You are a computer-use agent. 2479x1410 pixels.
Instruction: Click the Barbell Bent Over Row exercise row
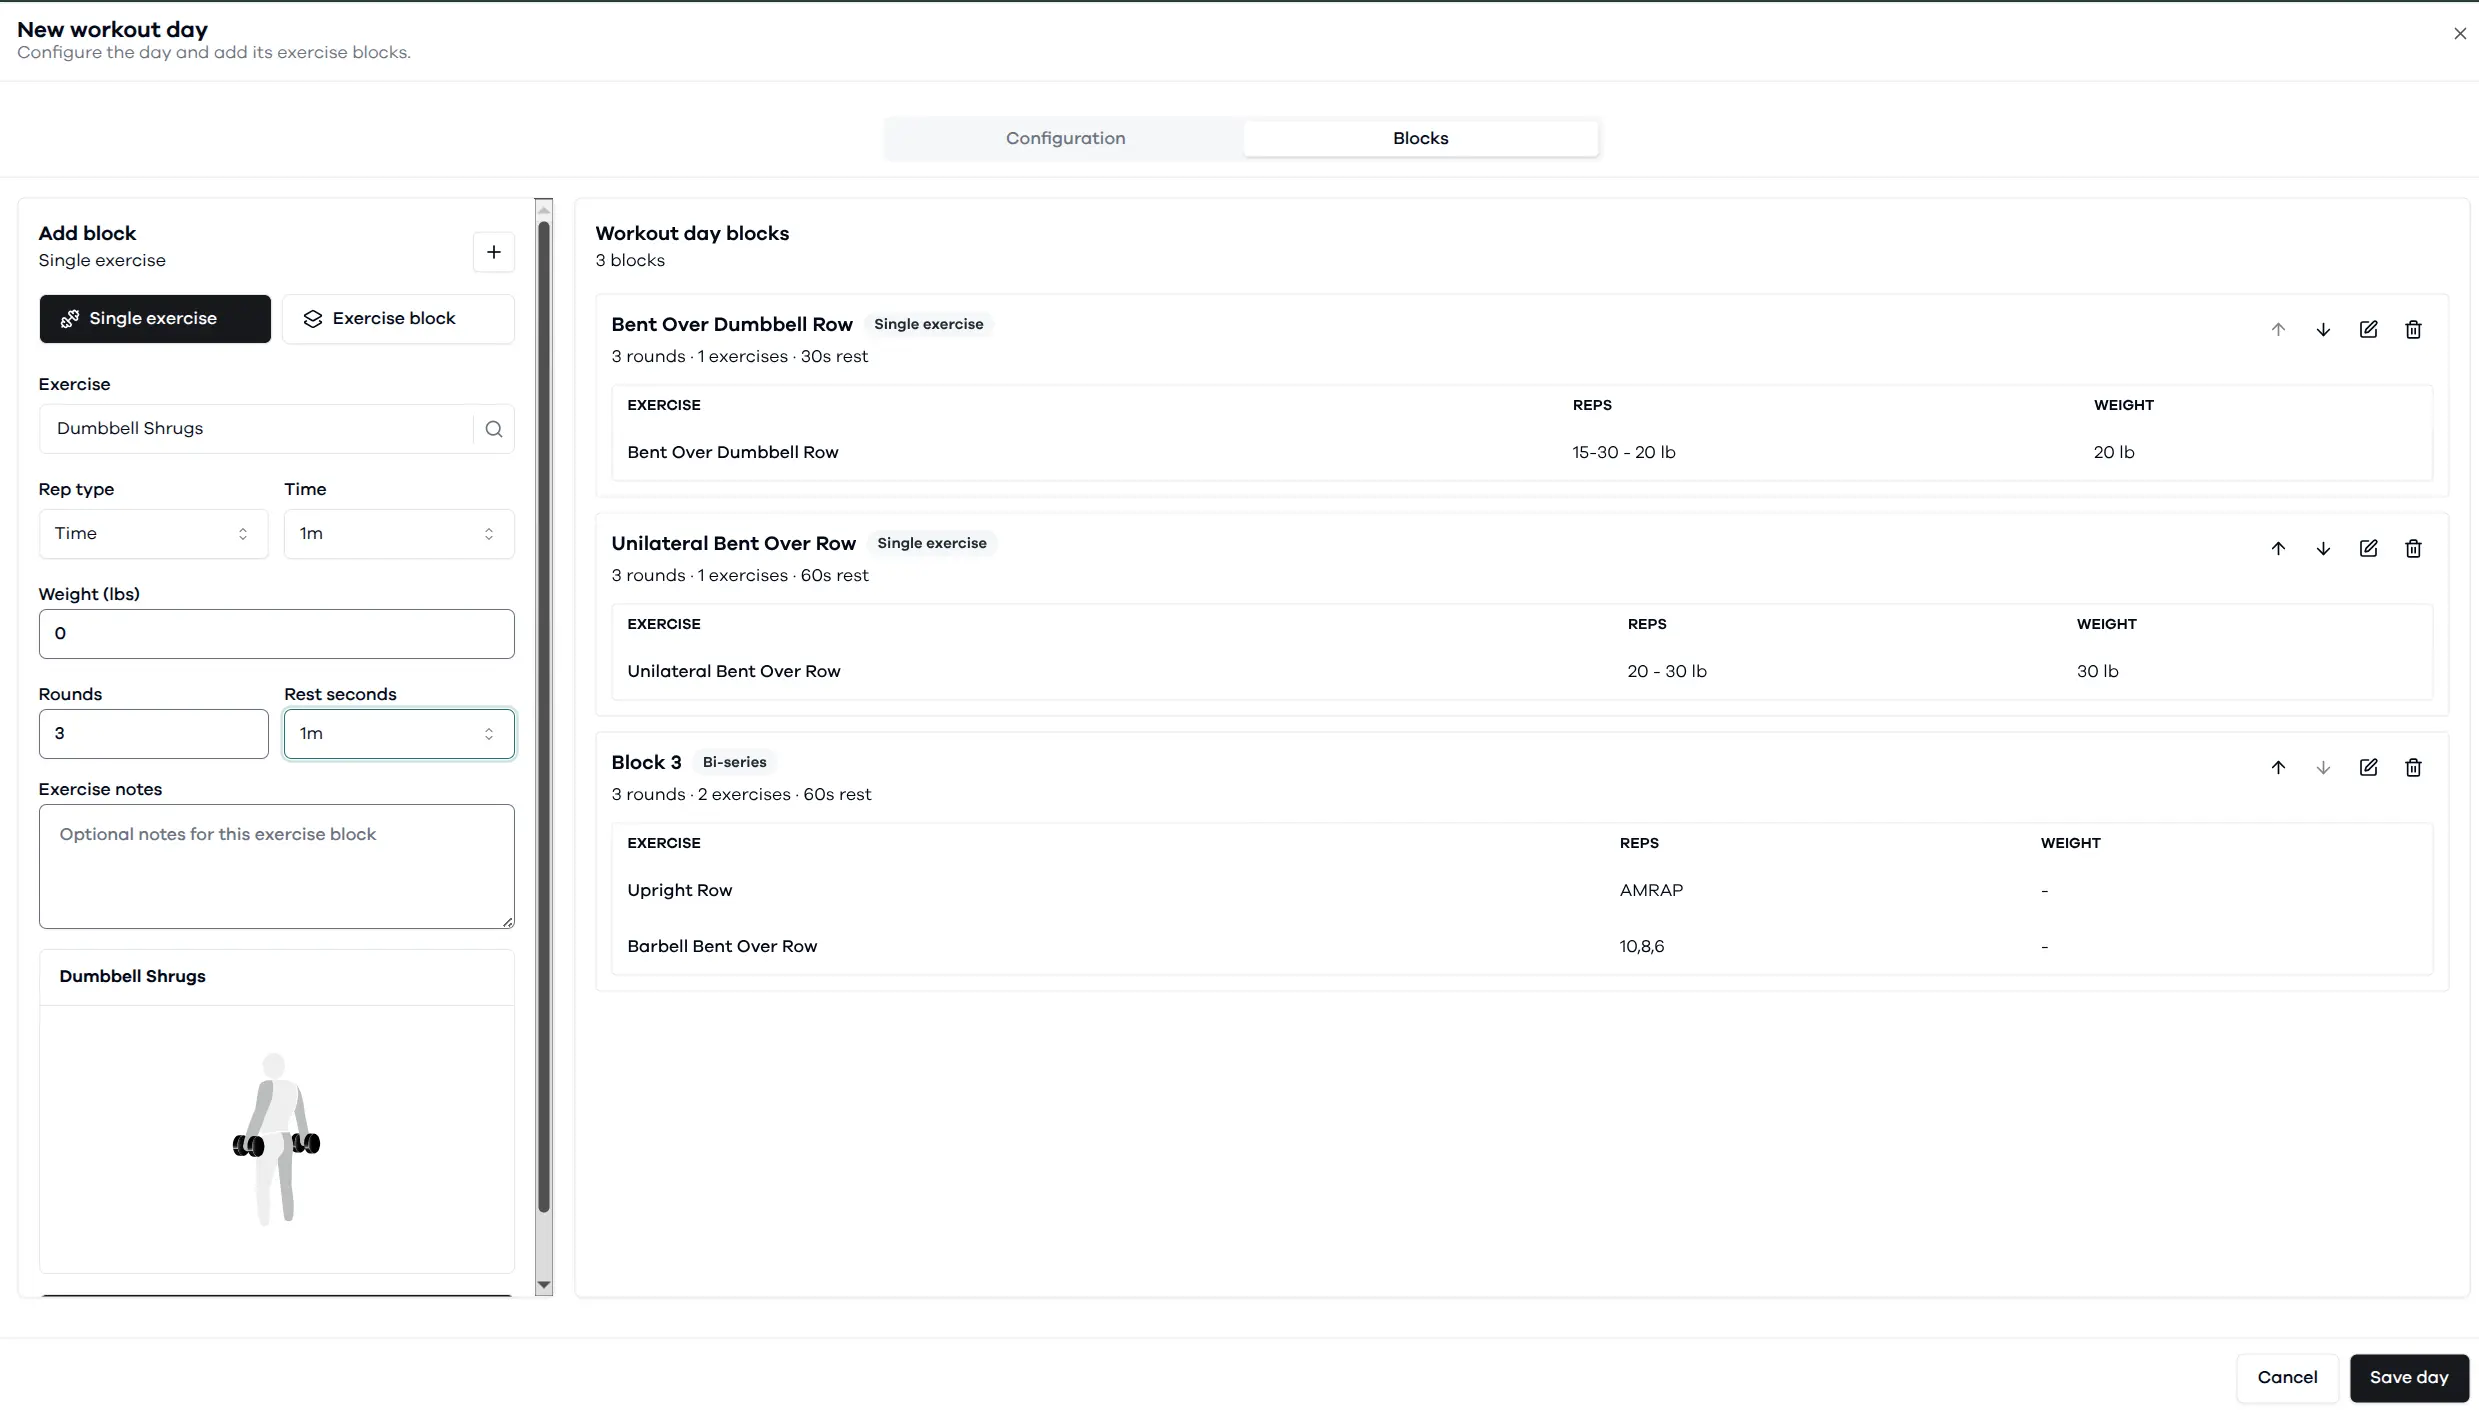pyautogui.click(x=1522, y=947)
